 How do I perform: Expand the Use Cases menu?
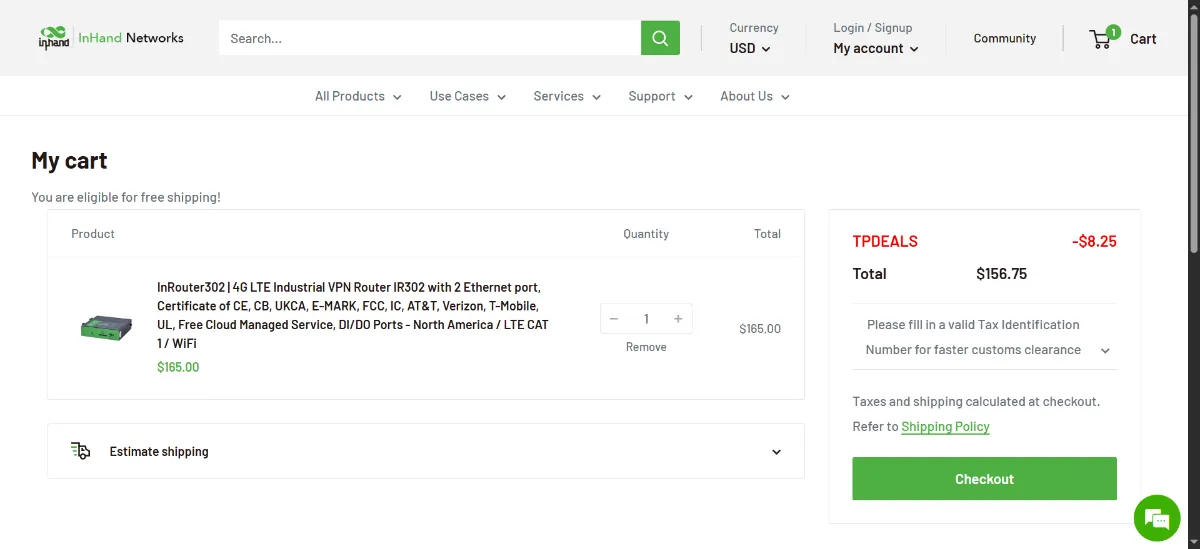click(467, 96)
